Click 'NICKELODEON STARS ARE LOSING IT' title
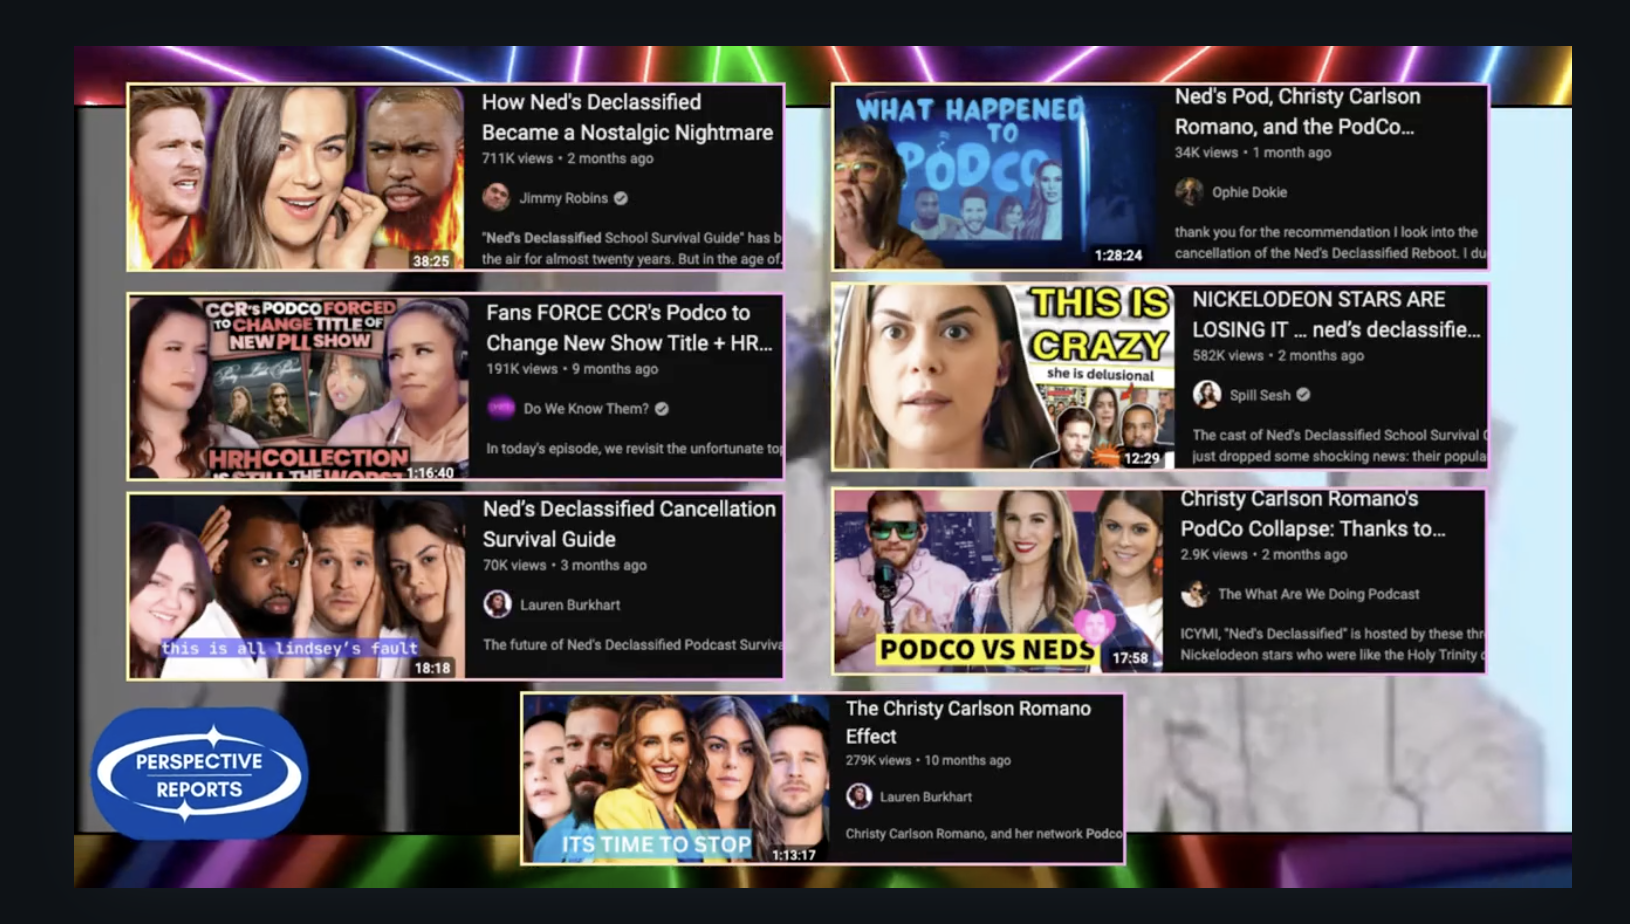 [1335, 314]
